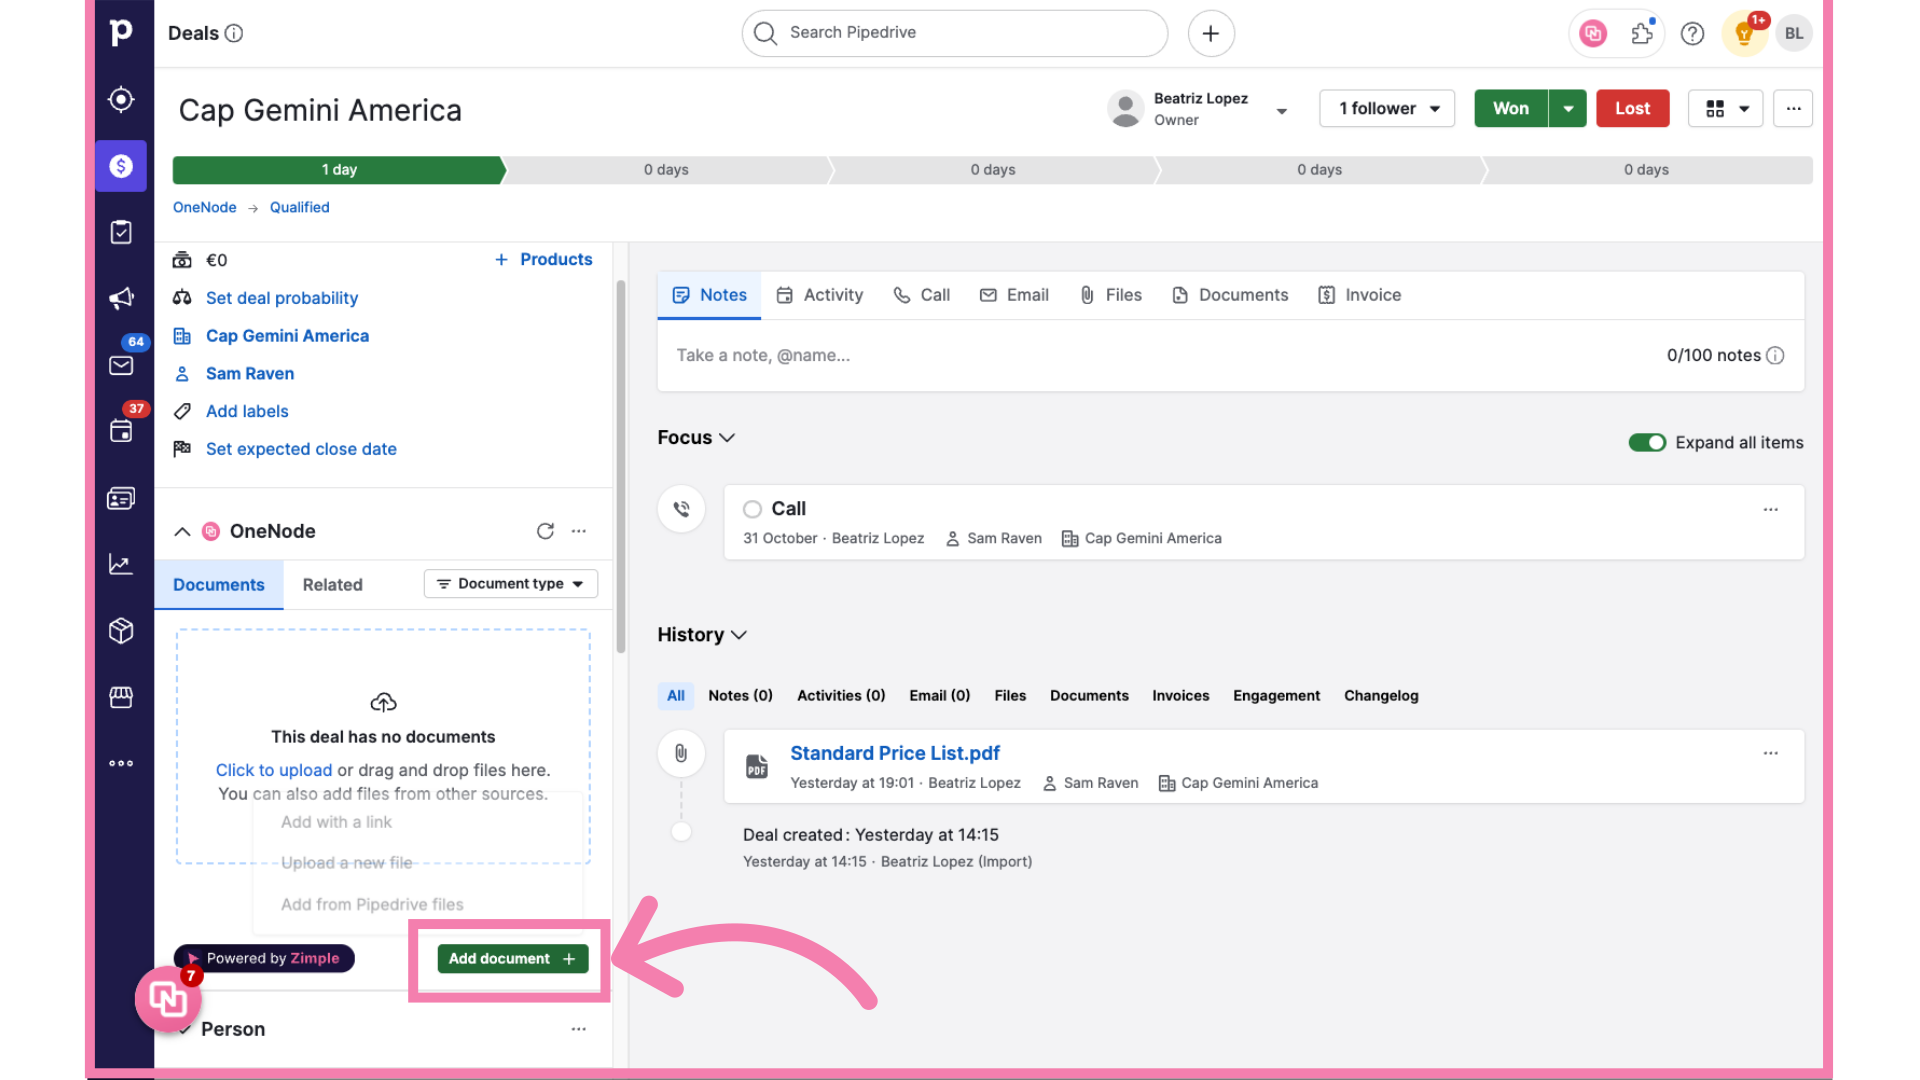Open the puzzle piece apps icon

1642,33
